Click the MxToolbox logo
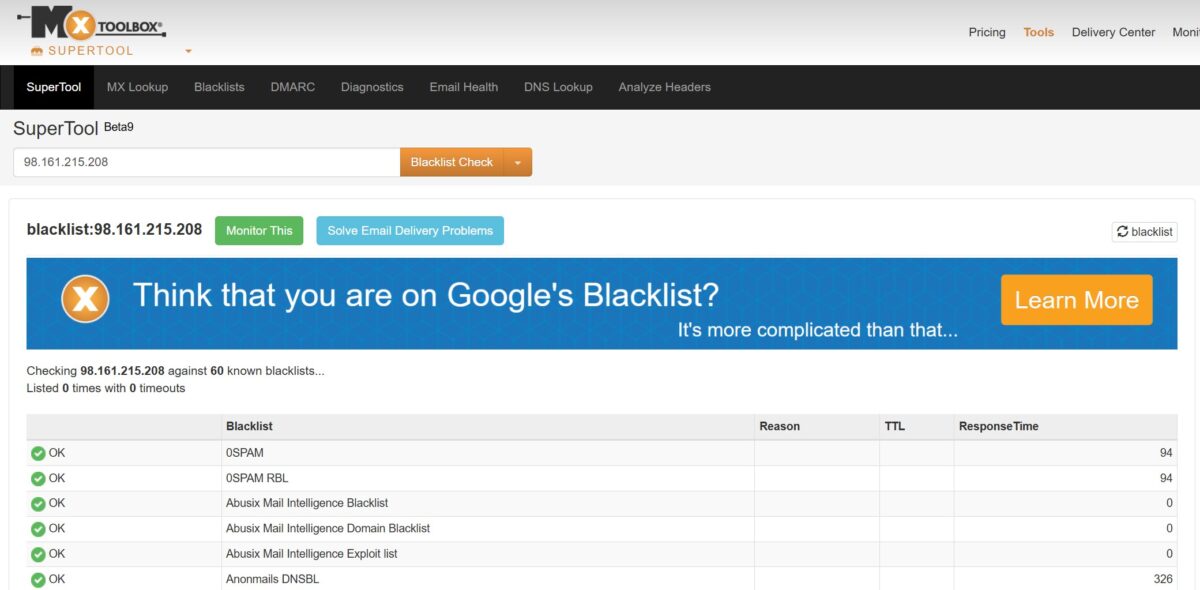 click(92, 22)
